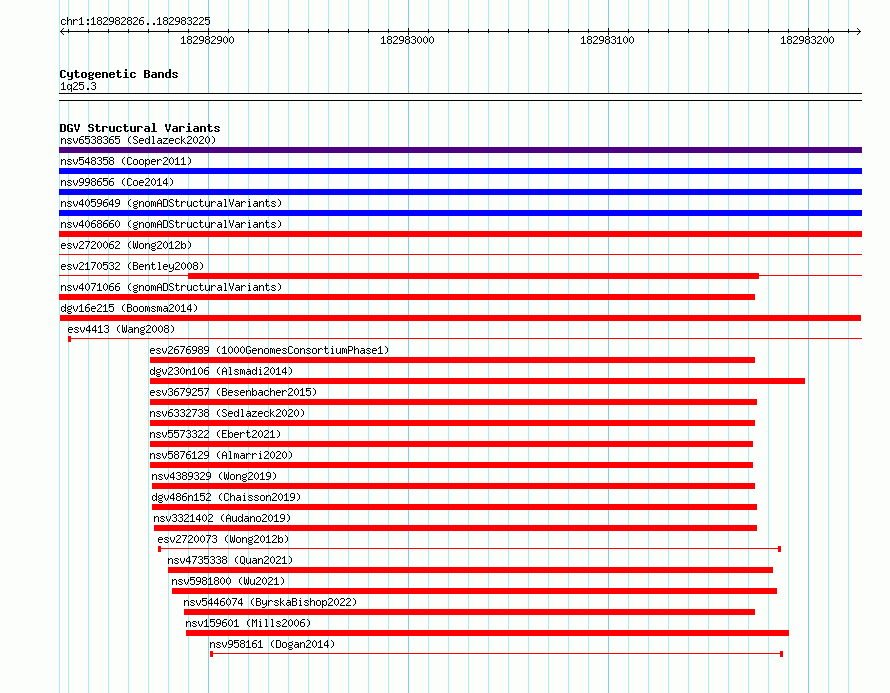
Task: Open the first esv2720062 (Wong2012b) label
Action: pyautogui.click(x=126, y=245)
